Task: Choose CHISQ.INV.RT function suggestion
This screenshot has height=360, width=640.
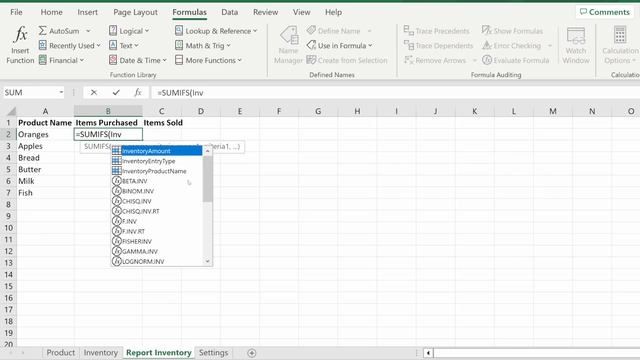Action: coord(157,211)
